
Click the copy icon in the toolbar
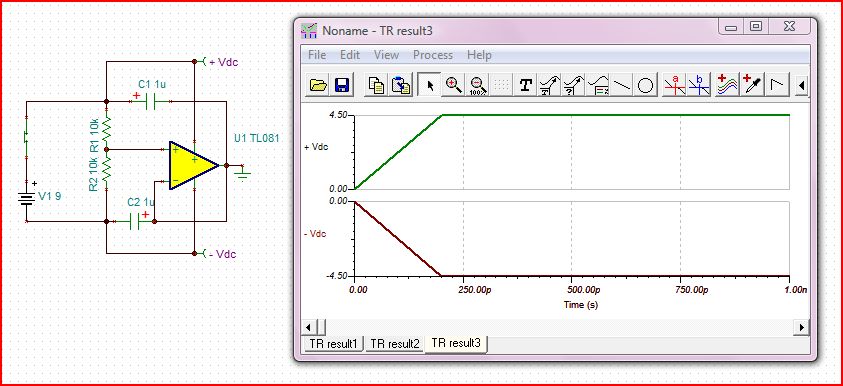[377, 85]
